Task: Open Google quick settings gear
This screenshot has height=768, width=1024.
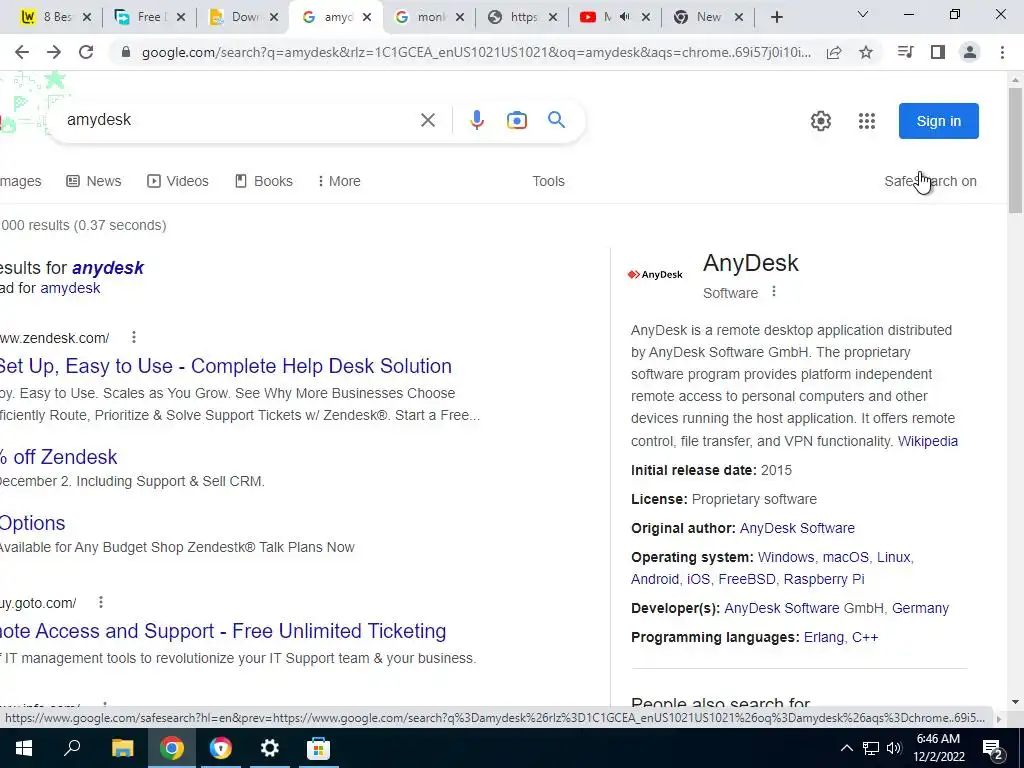Action: click(821, 121)
